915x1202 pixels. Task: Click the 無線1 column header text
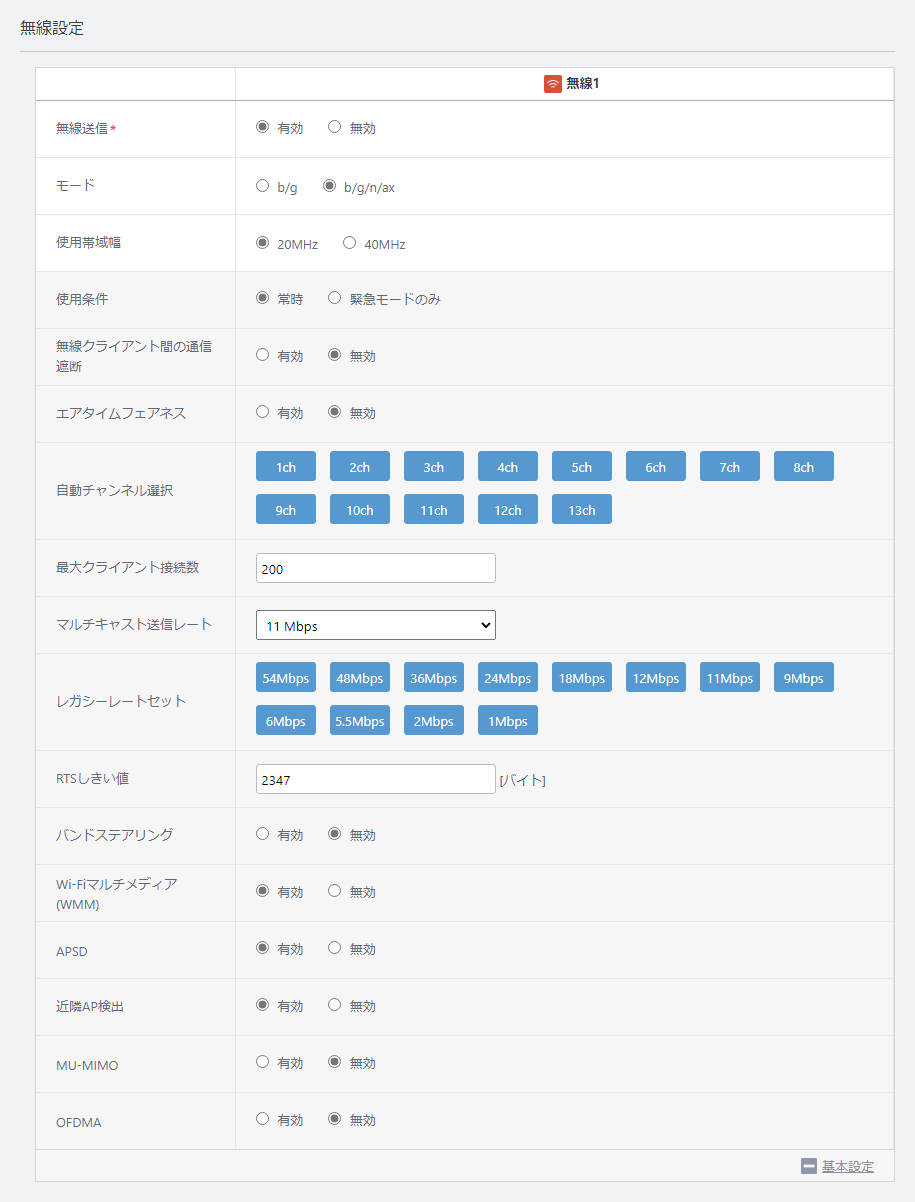[x=582, y=84]
